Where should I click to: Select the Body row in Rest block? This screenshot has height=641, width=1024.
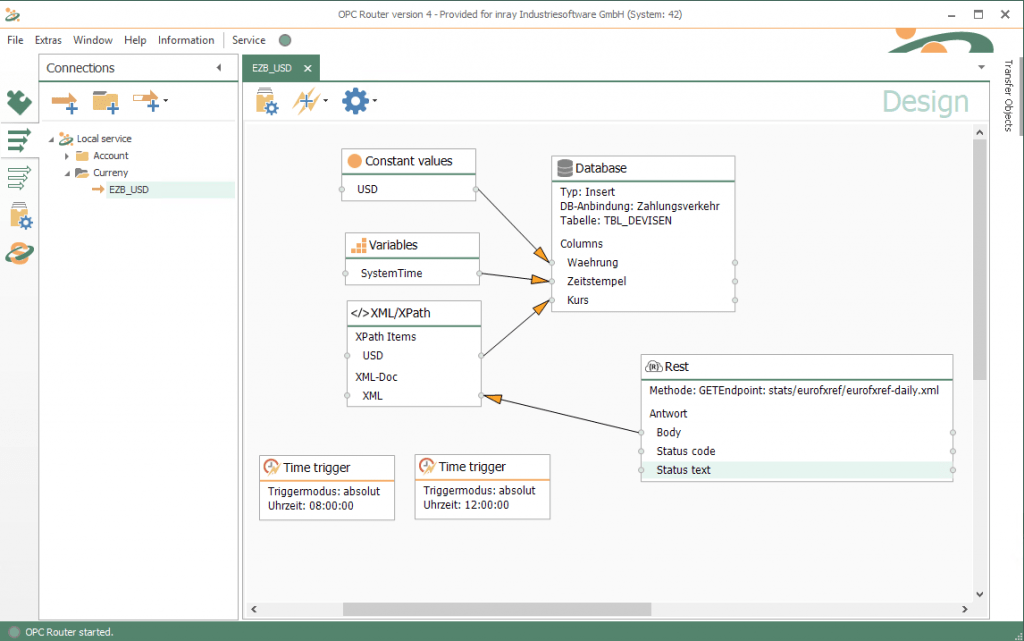point(797,433)
